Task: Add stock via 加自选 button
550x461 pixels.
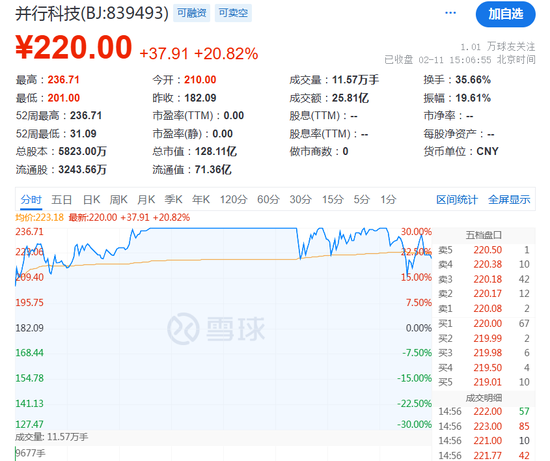Action: pos(505,14)
